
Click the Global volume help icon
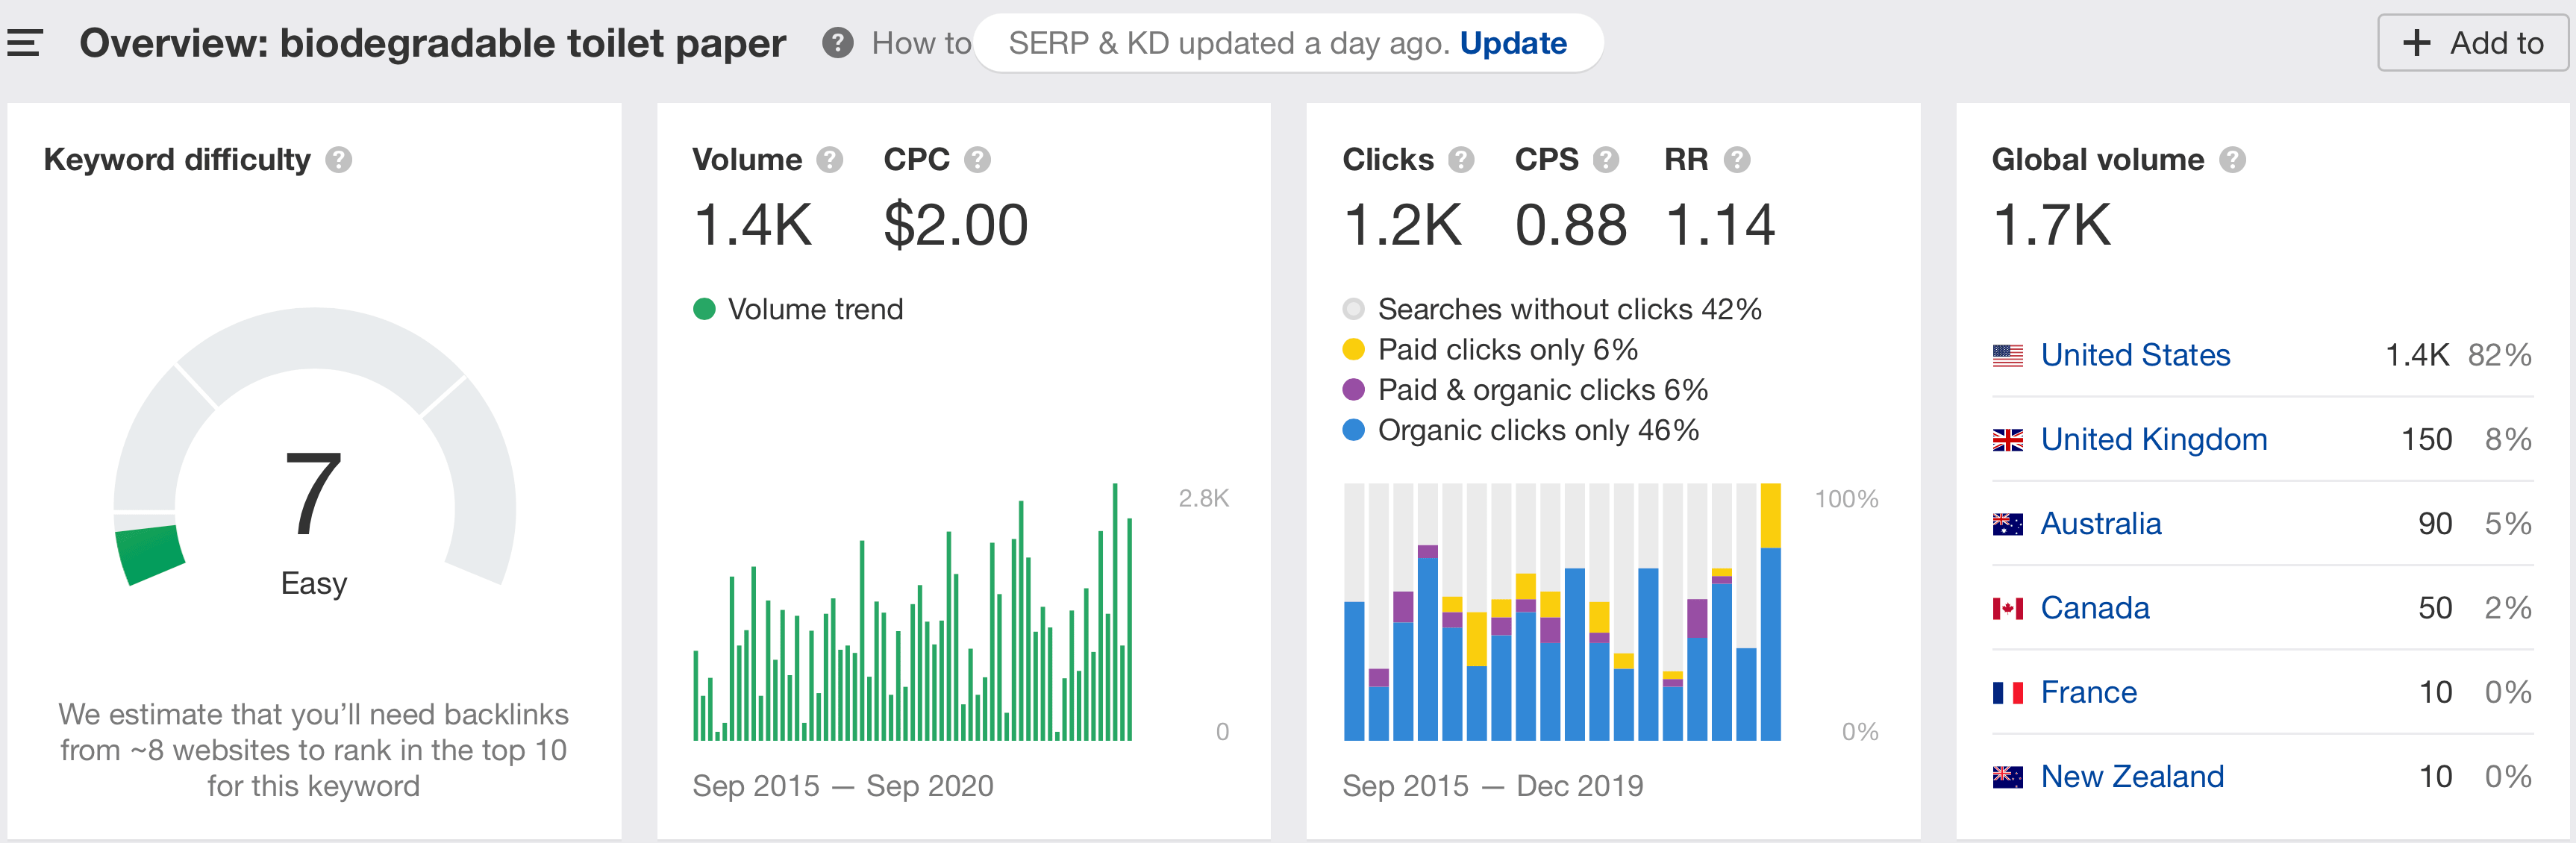click(2232, 160)
